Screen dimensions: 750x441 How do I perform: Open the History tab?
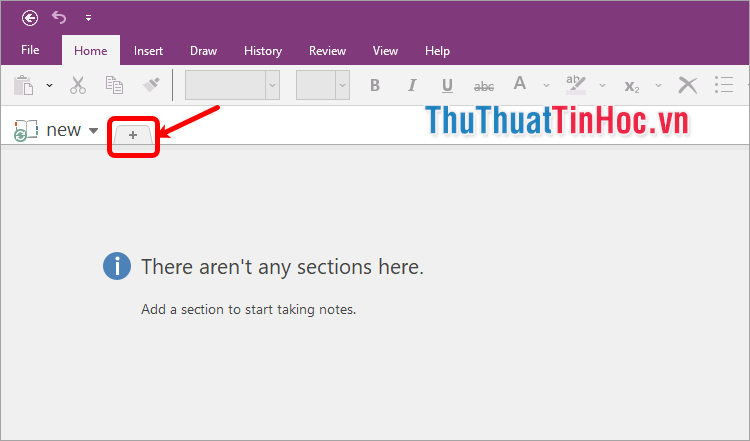pos(262,51)
